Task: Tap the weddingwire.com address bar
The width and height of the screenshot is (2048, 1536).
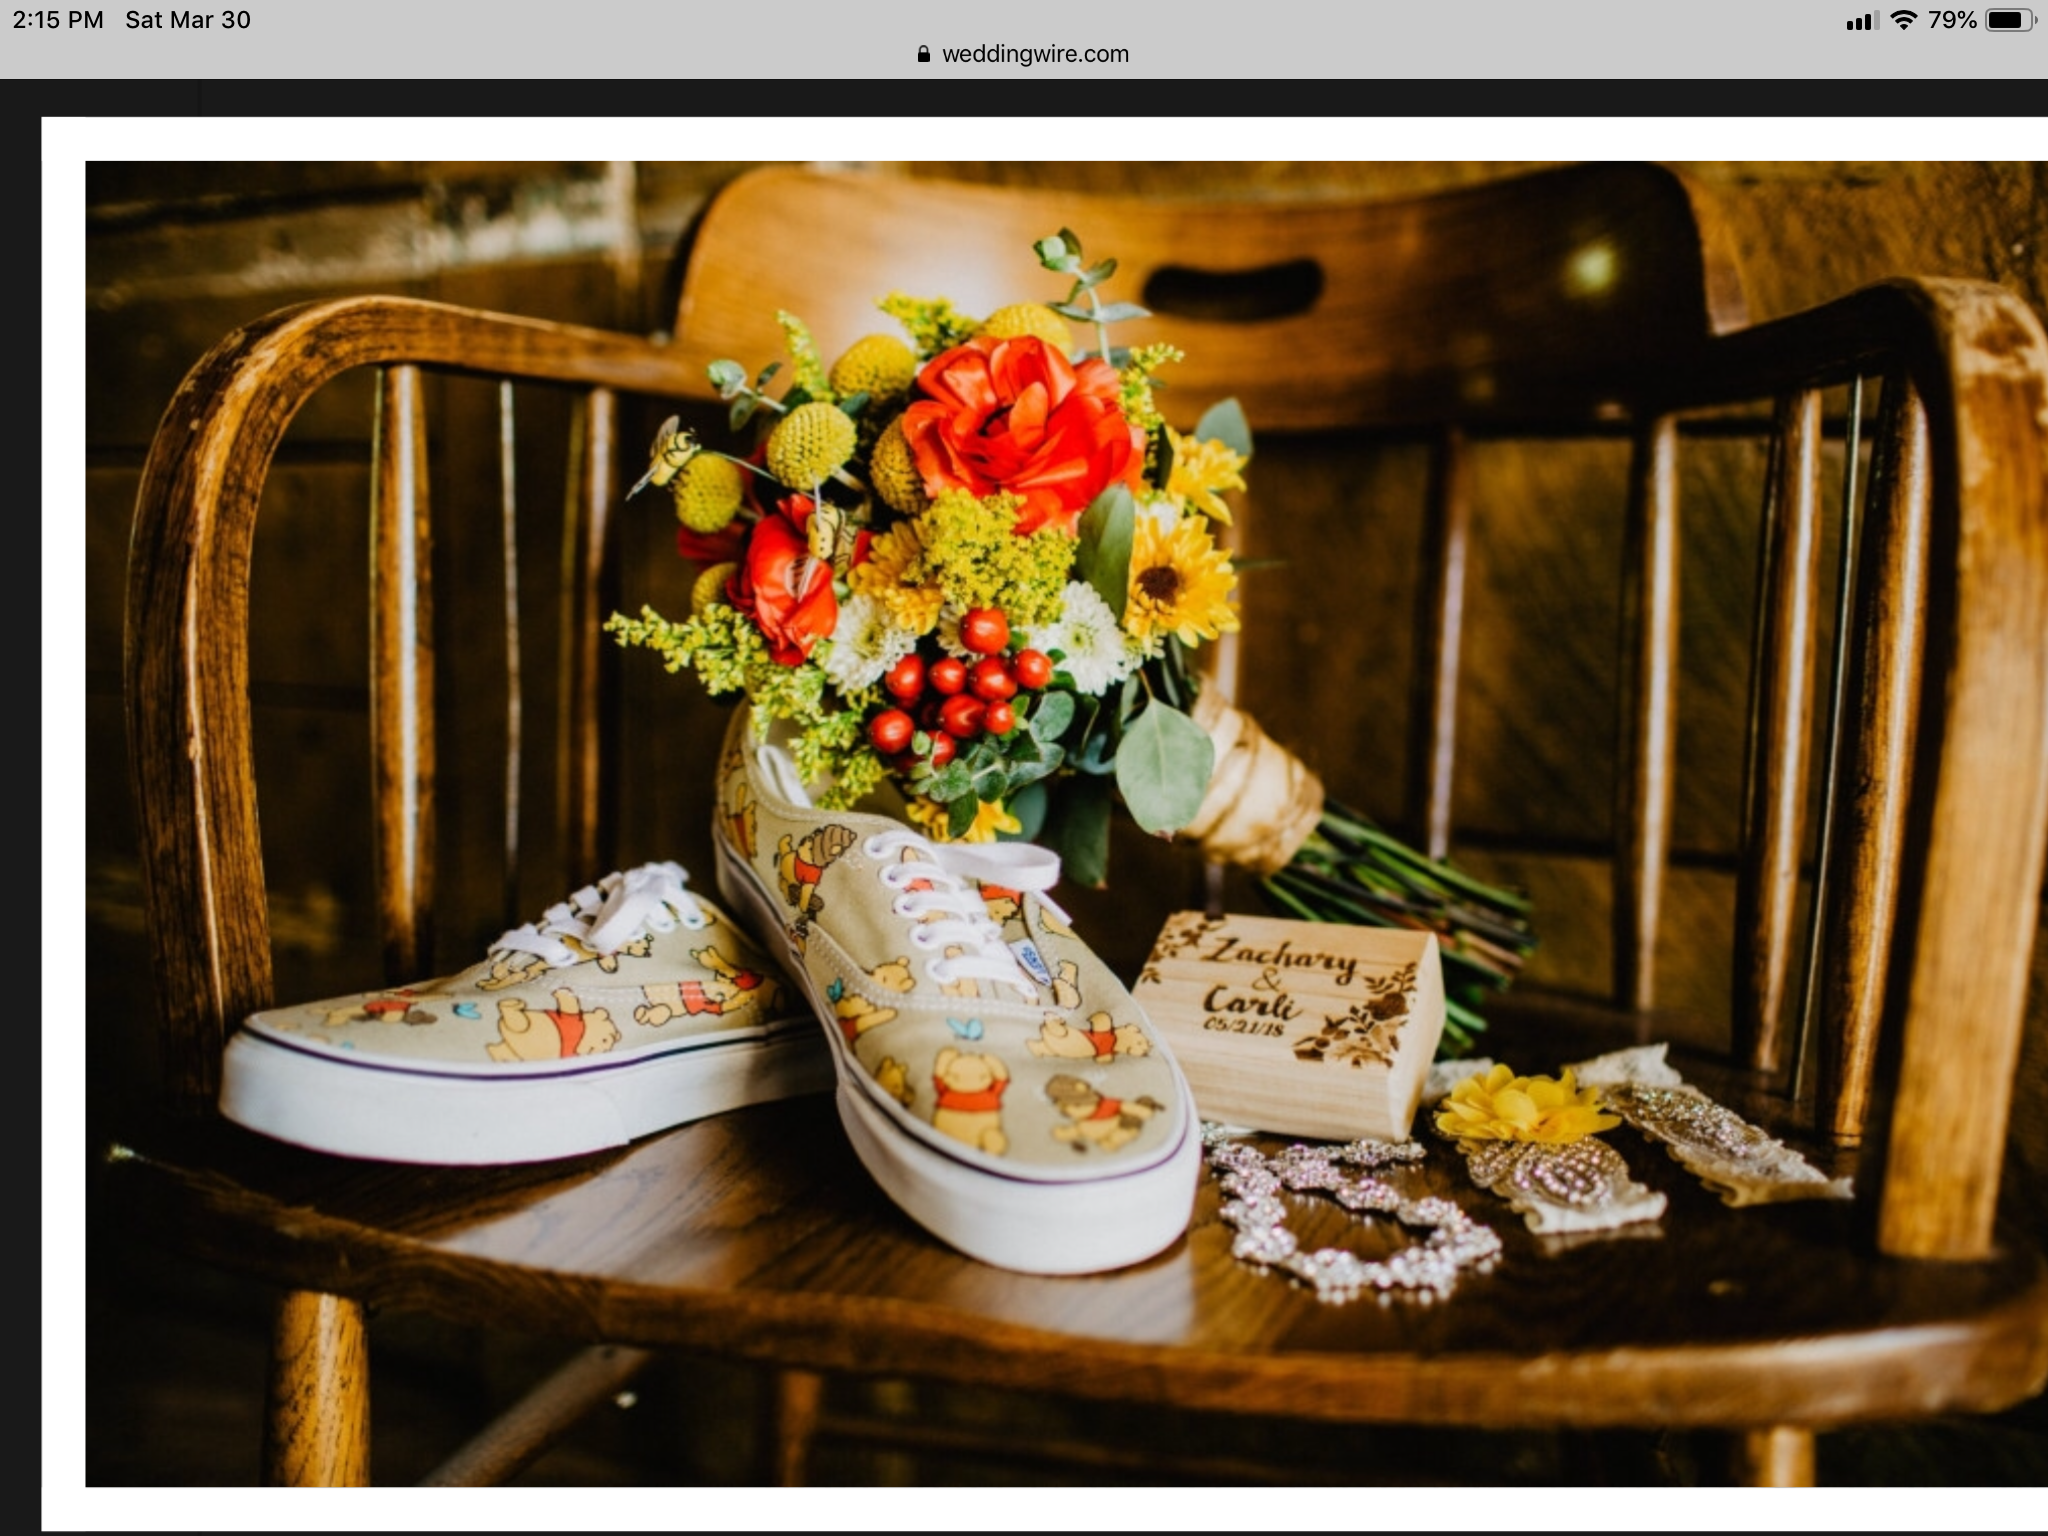Action: pos(1023,54)
